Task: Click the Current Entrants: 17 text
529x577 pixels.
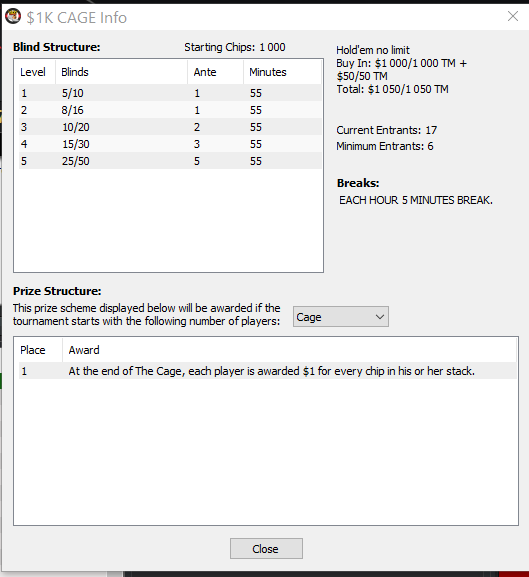Action: coord(386,130)
